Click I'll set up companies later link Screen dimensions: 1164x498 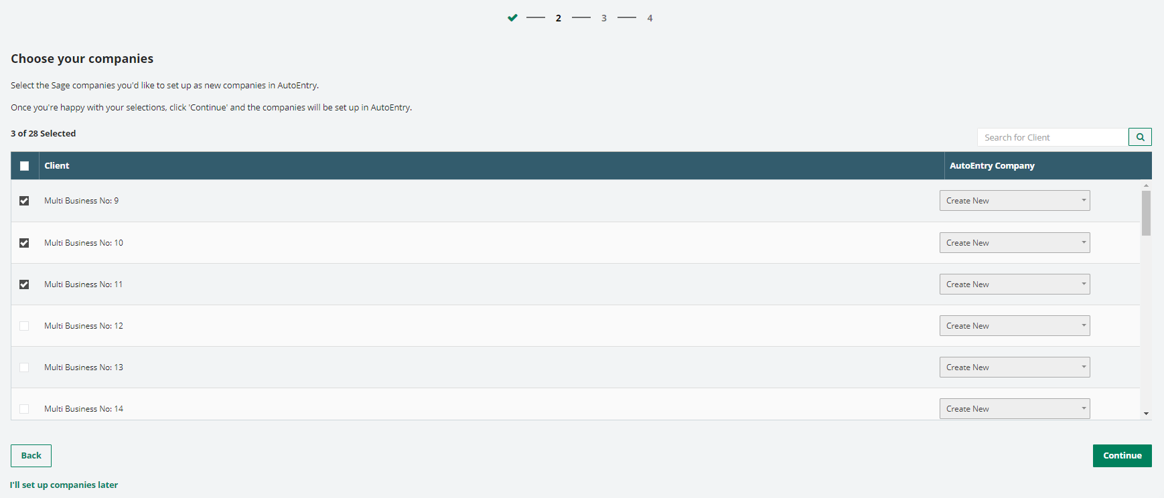point(64,485)
